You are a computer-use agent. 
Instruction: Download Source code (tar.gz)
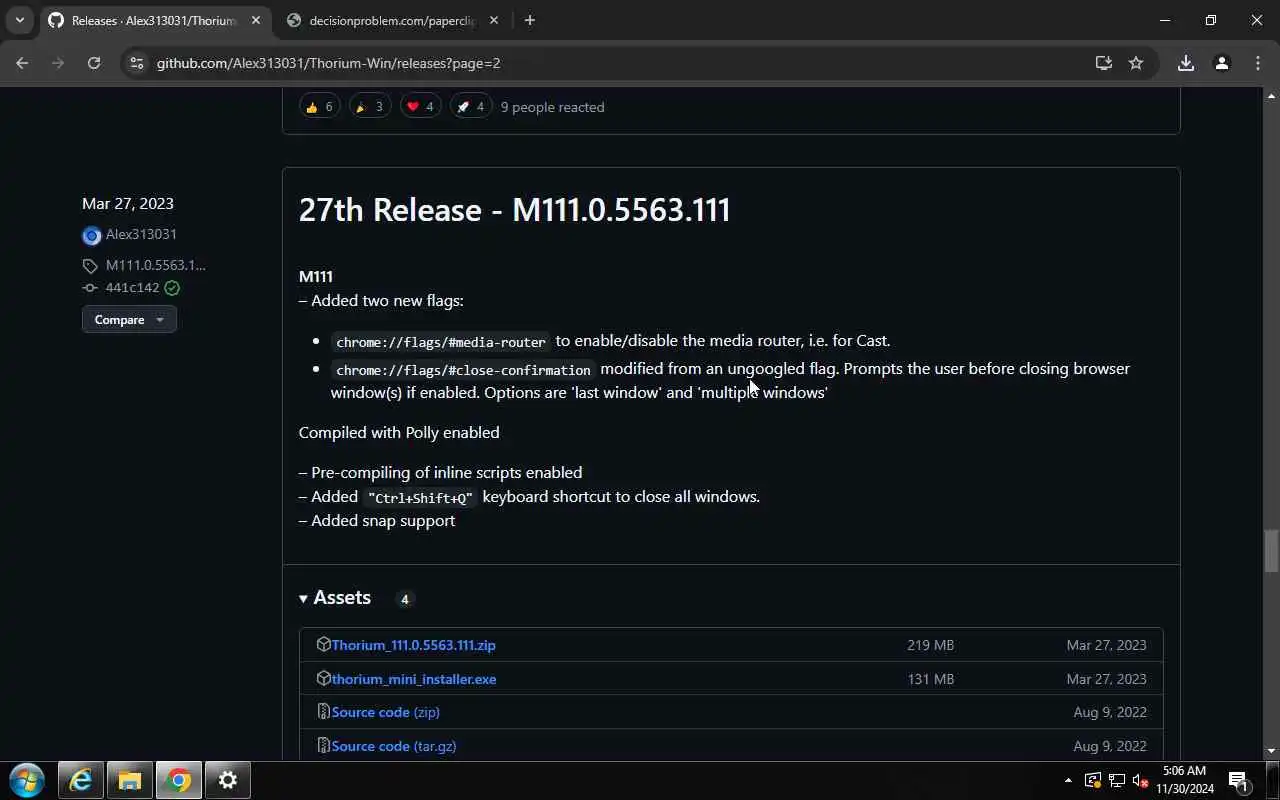(x=393, y=746)
